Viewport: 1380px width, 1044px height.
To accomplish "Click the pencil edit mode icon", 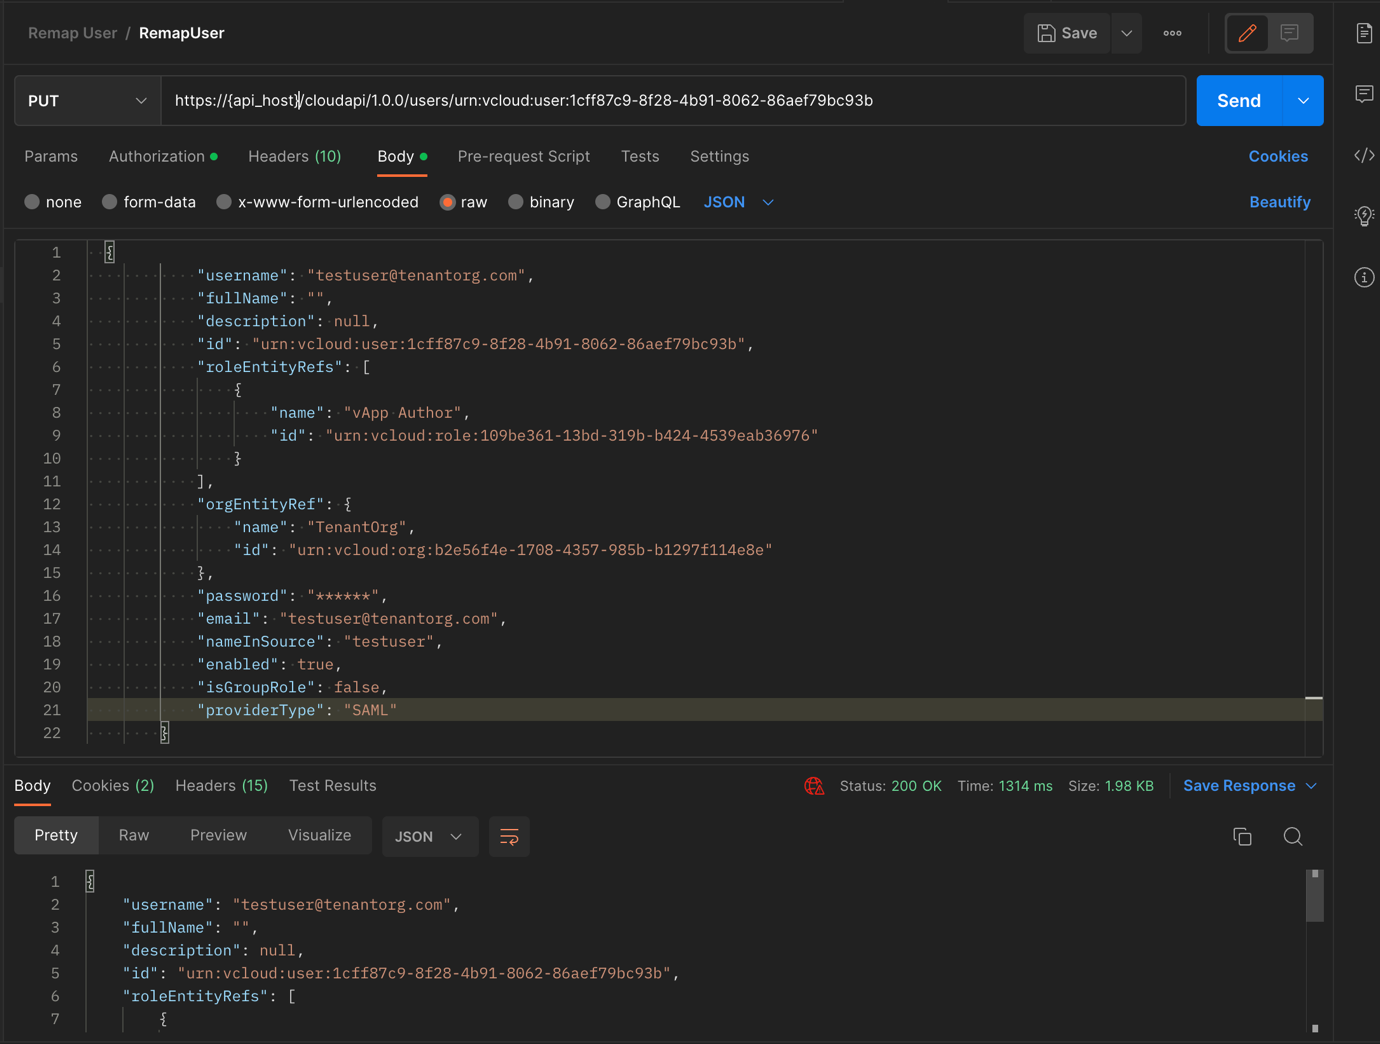I will click(1247, 33).
